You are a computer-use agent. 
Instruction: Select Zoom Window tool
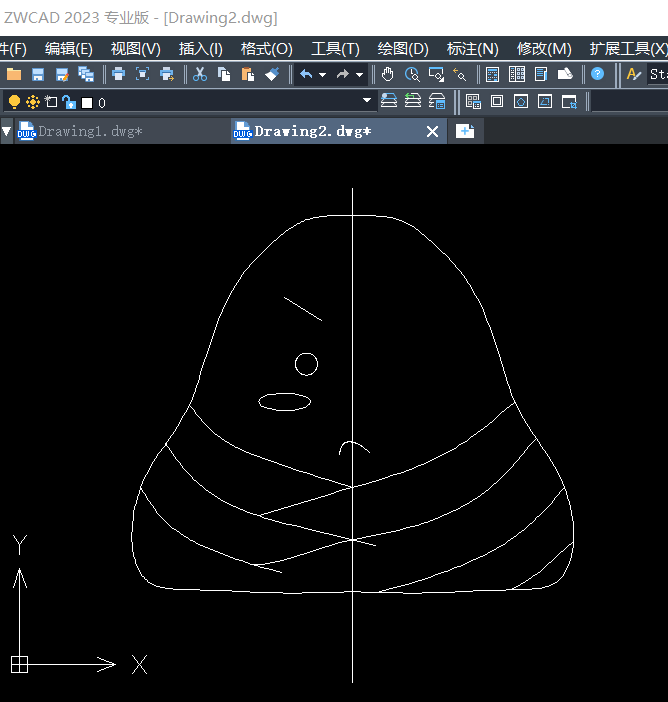[x=436, y=74]
